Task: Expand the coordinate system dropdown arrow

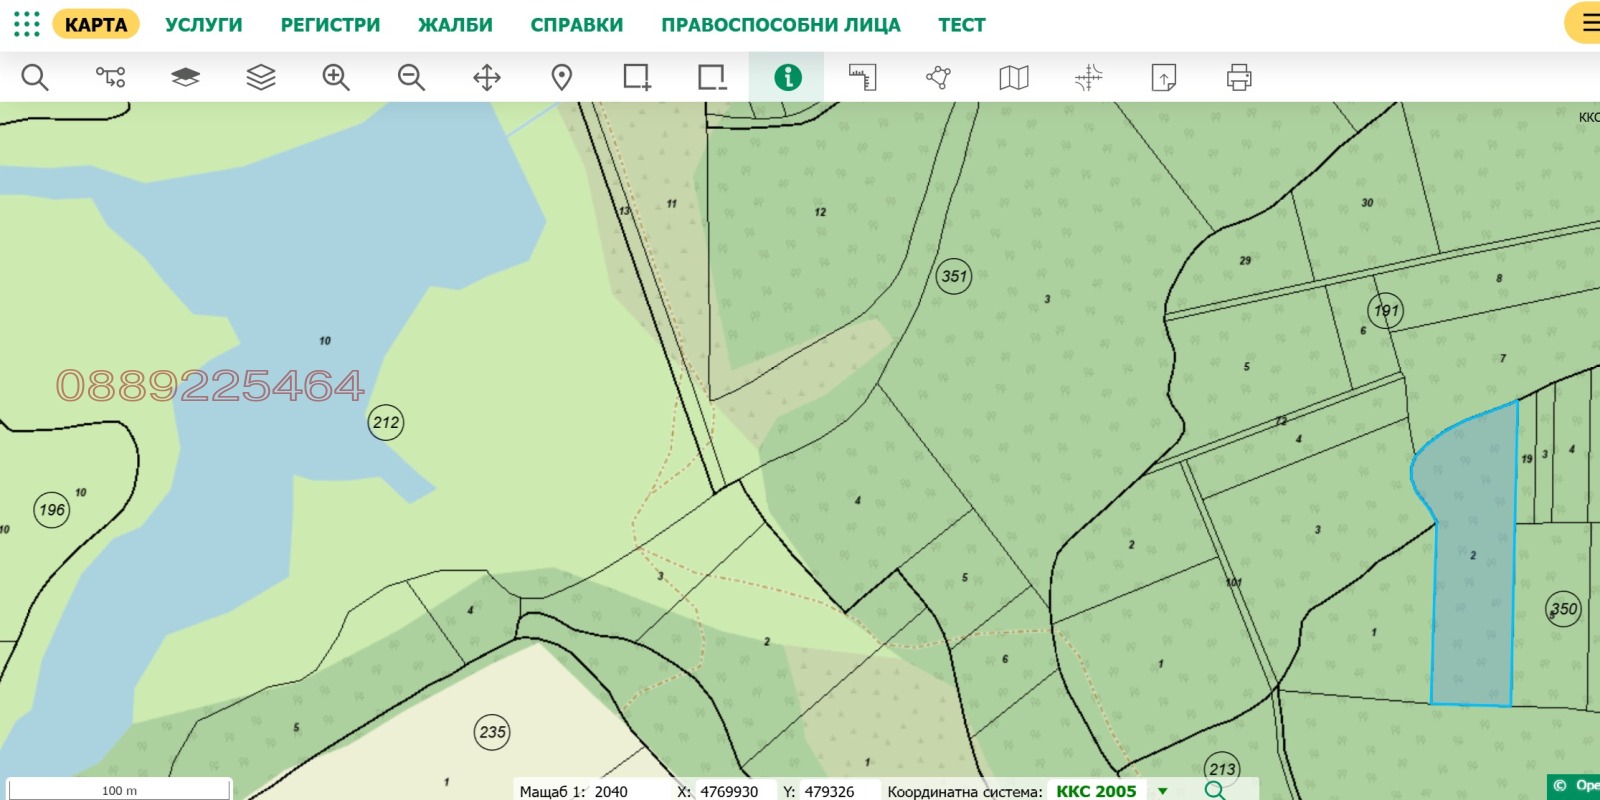Action: pyautogui.click(x=1163, y=791)
